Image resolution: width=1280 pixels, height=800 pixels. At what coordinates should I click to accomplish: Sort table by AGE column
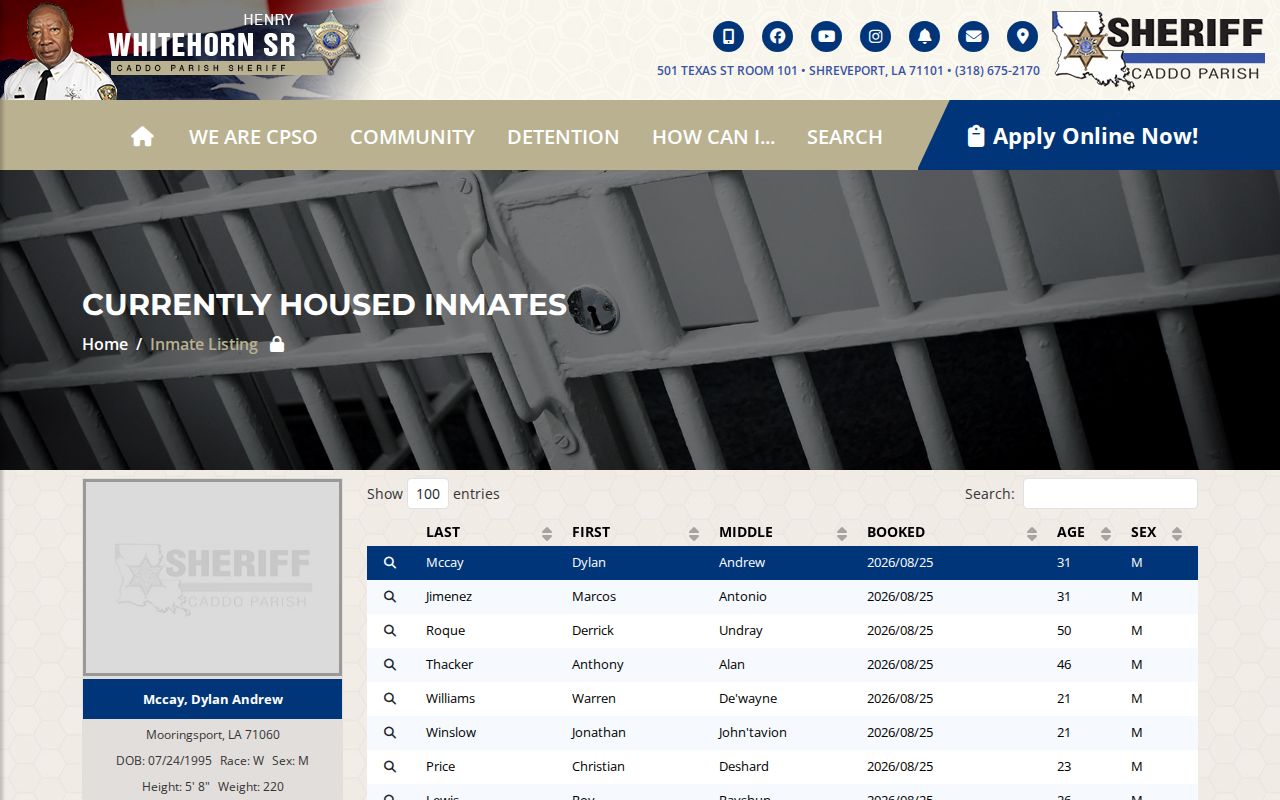coord(1083,532)
